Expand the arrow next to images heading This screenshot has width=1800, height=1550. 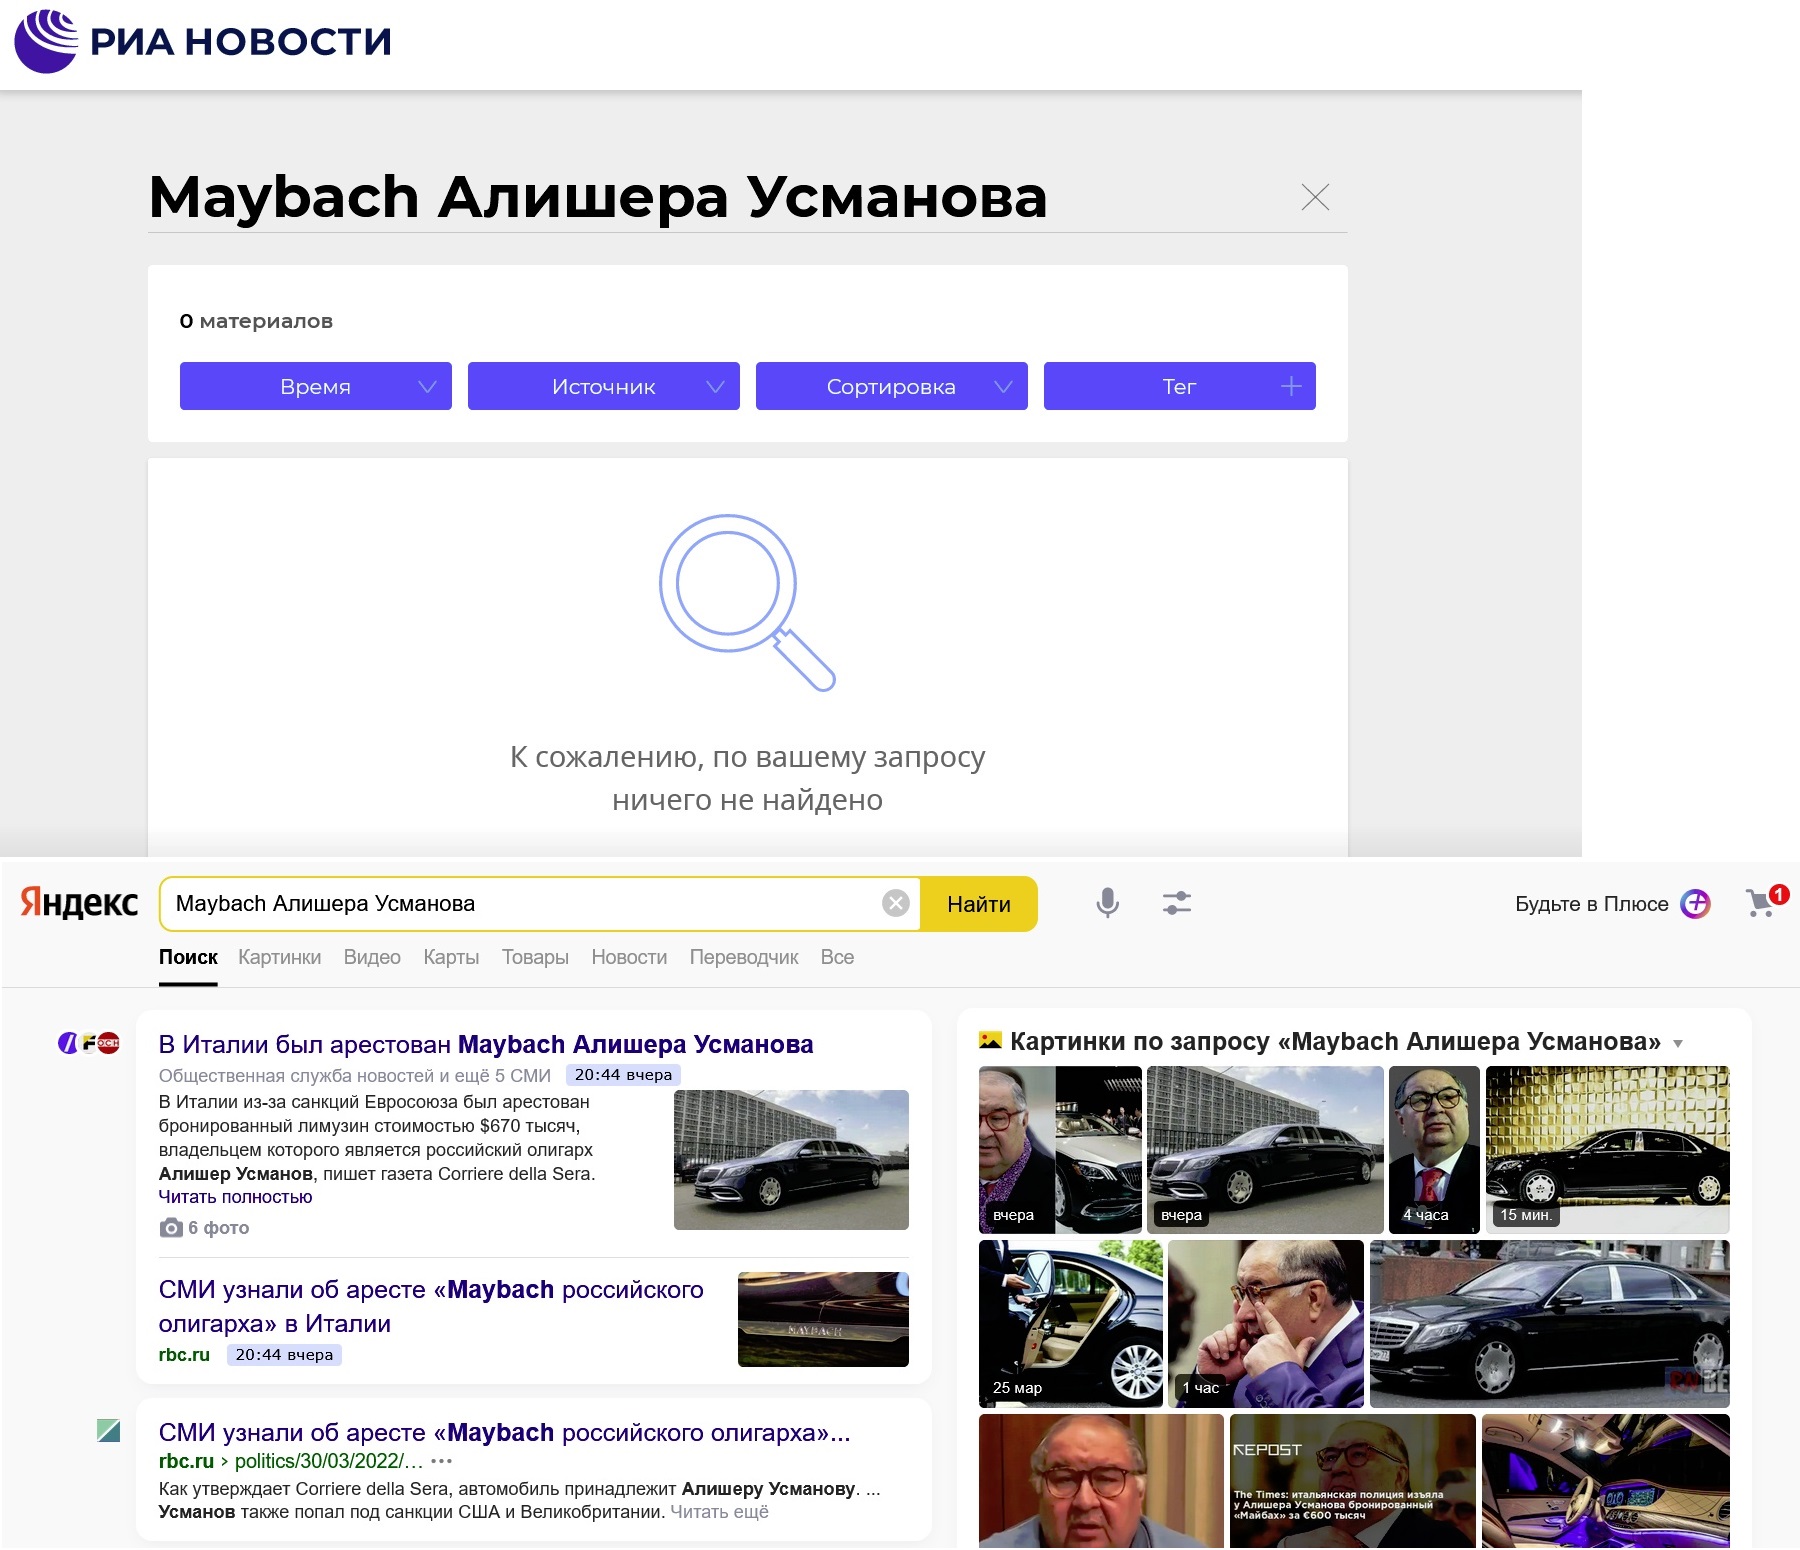[1678, 1044]
